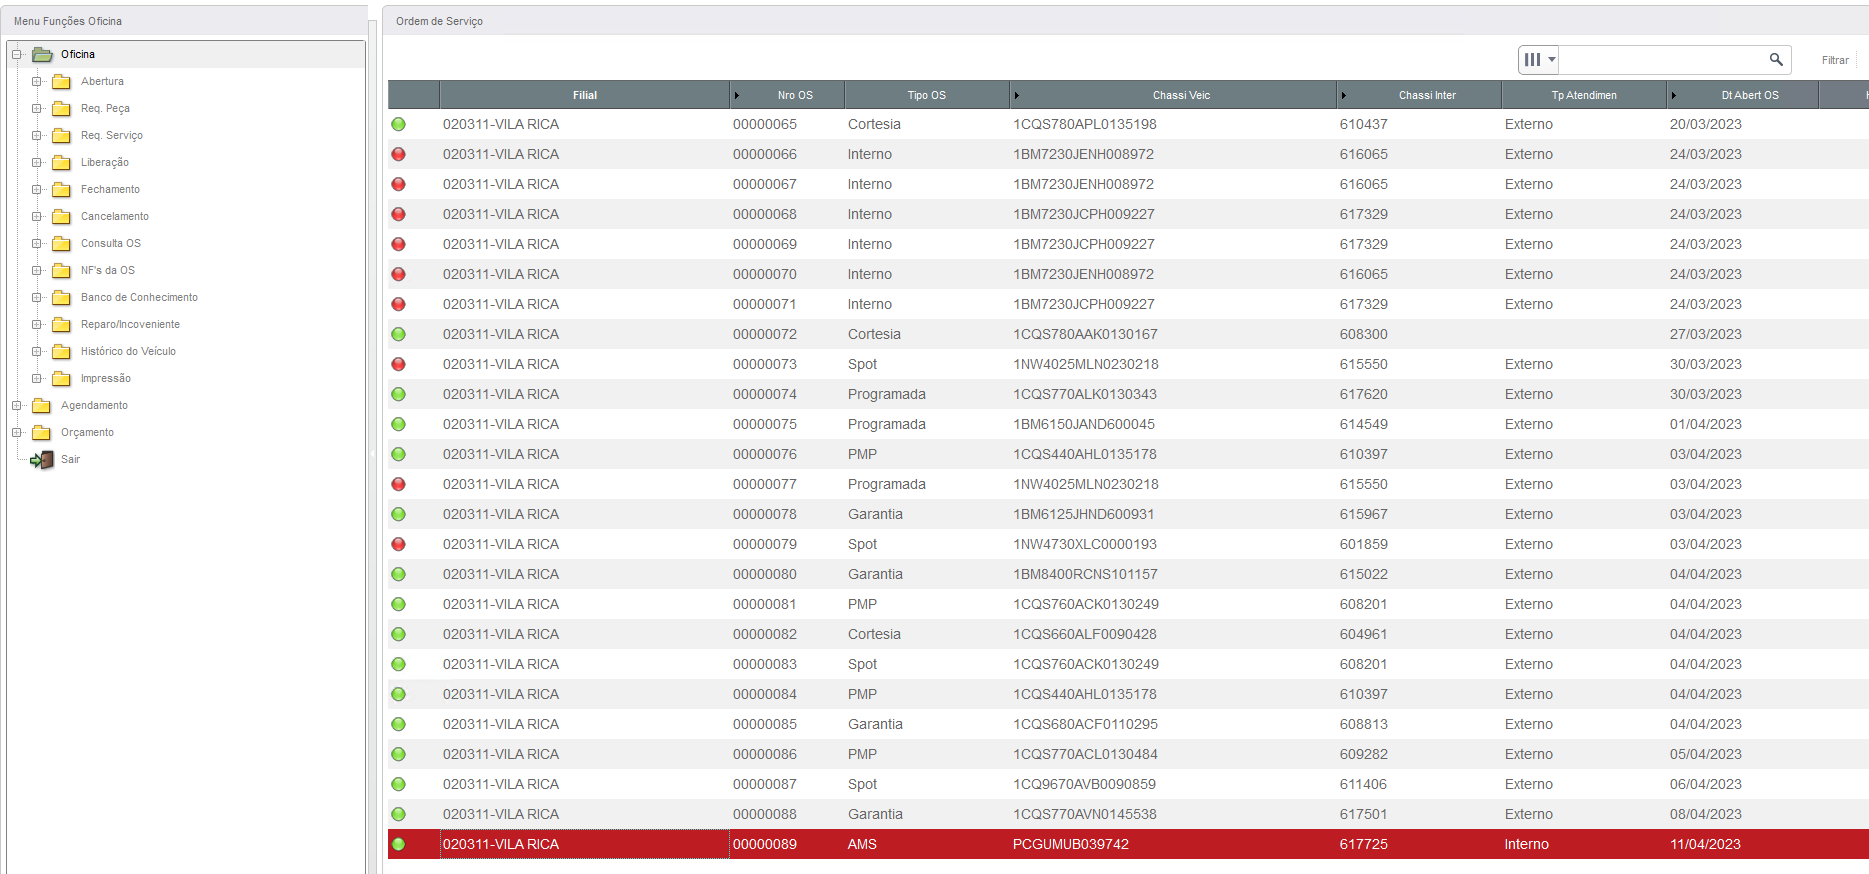This screenshot has height=874, width=1869.
Task: Expand the Orçamento tree node
Action: click(x=17, y=433)
